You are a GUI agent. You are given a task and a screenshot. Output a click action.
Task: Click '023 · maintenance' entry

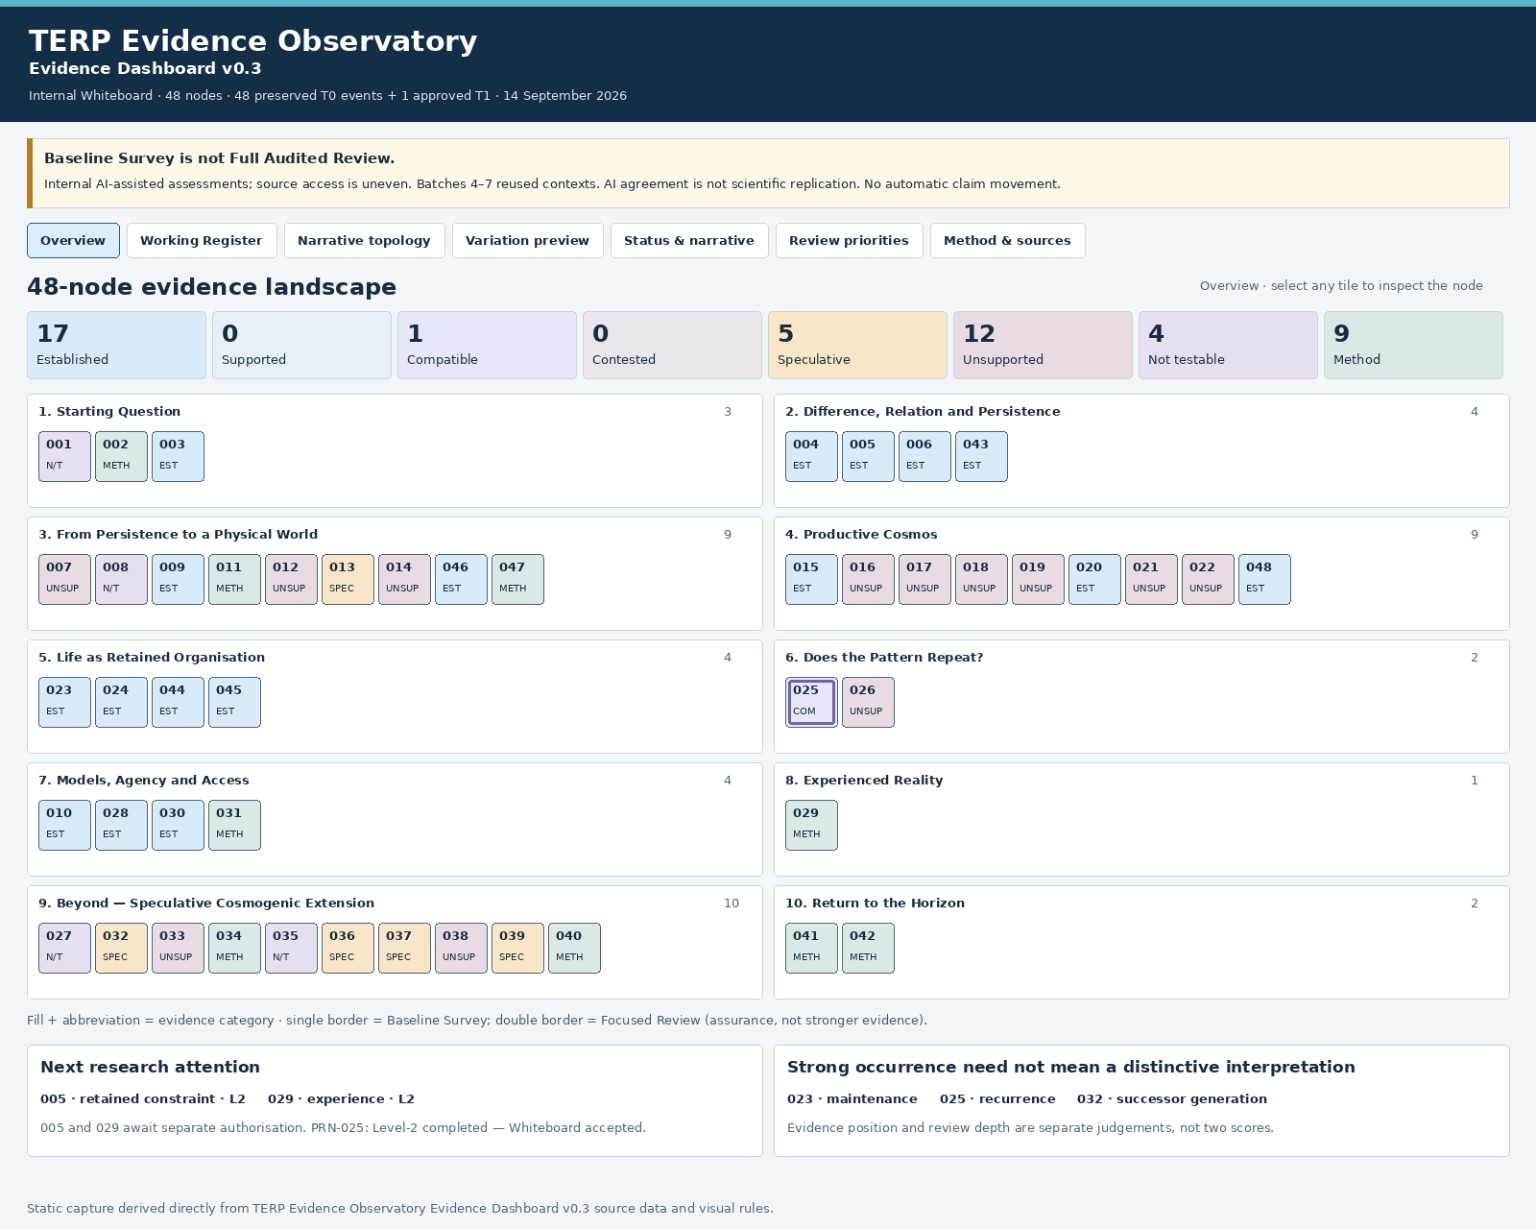click(x=852, y=1099)
